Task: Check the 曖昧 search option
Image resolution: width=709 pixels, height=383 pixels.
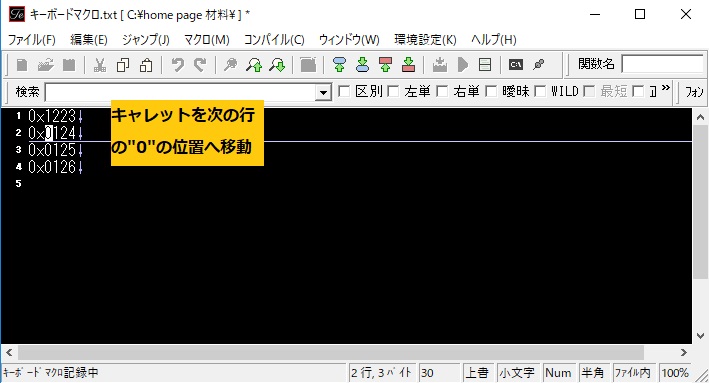Action: (x=491, y=92)
